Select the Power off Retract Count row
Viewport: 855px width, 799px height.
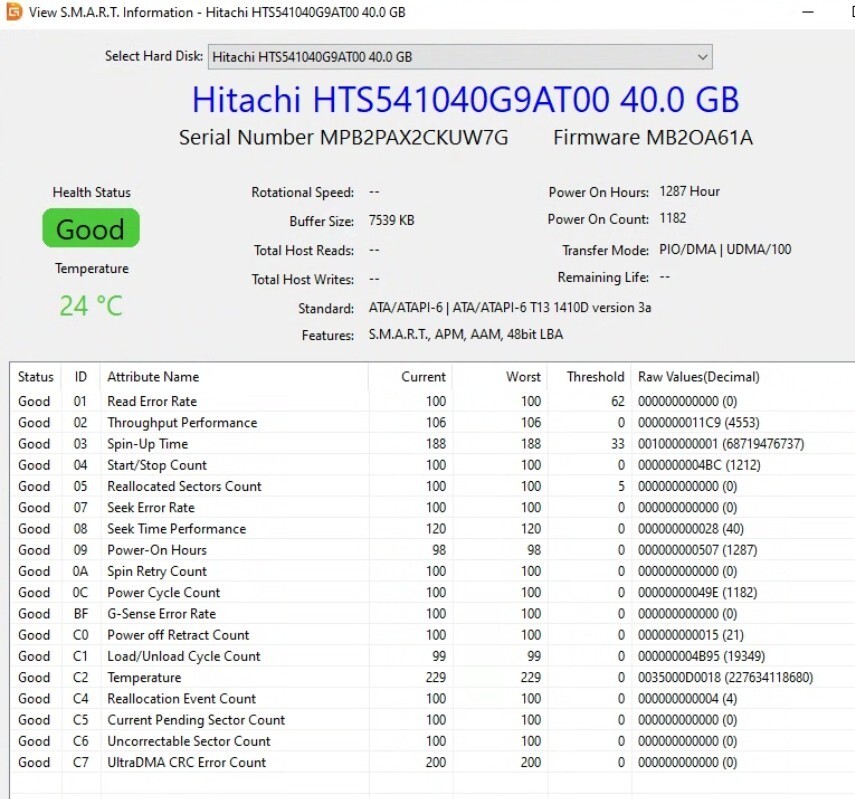click(x=432, y=635)
